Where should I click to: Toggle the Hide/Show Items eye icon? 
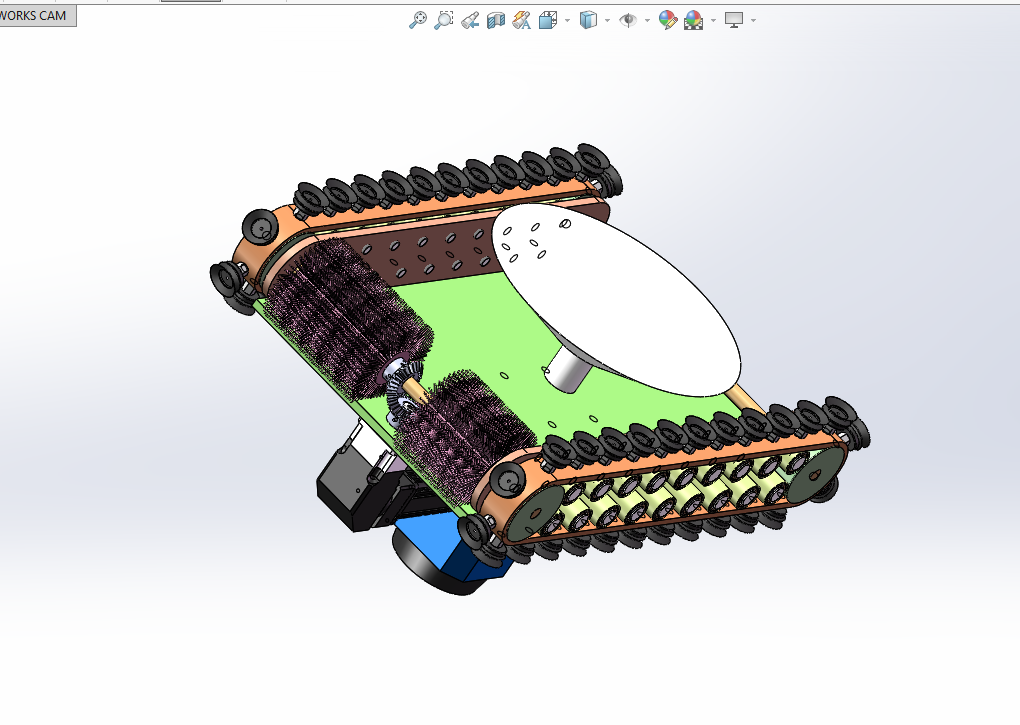click(x=628, y=20)
